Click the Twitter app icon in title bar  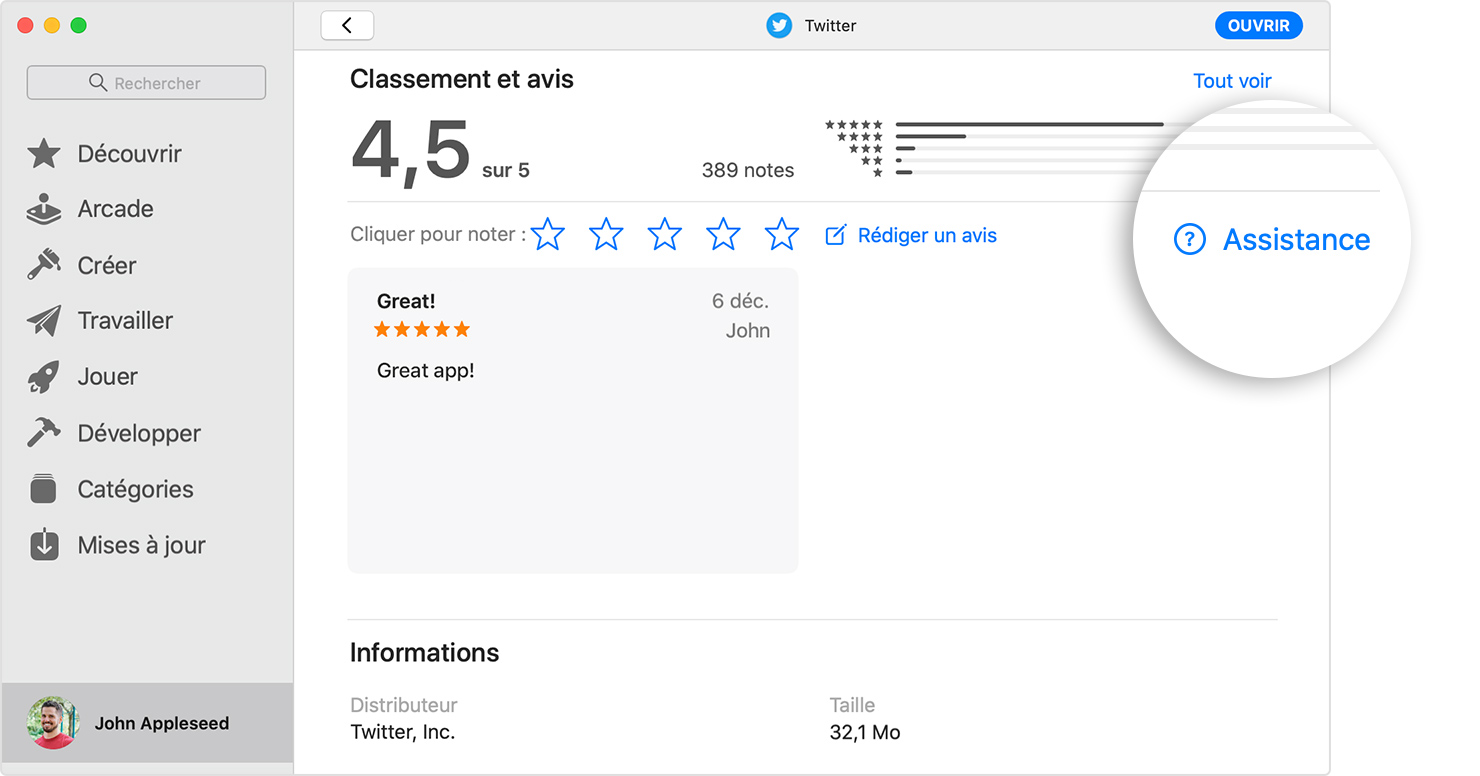point(779,26)
